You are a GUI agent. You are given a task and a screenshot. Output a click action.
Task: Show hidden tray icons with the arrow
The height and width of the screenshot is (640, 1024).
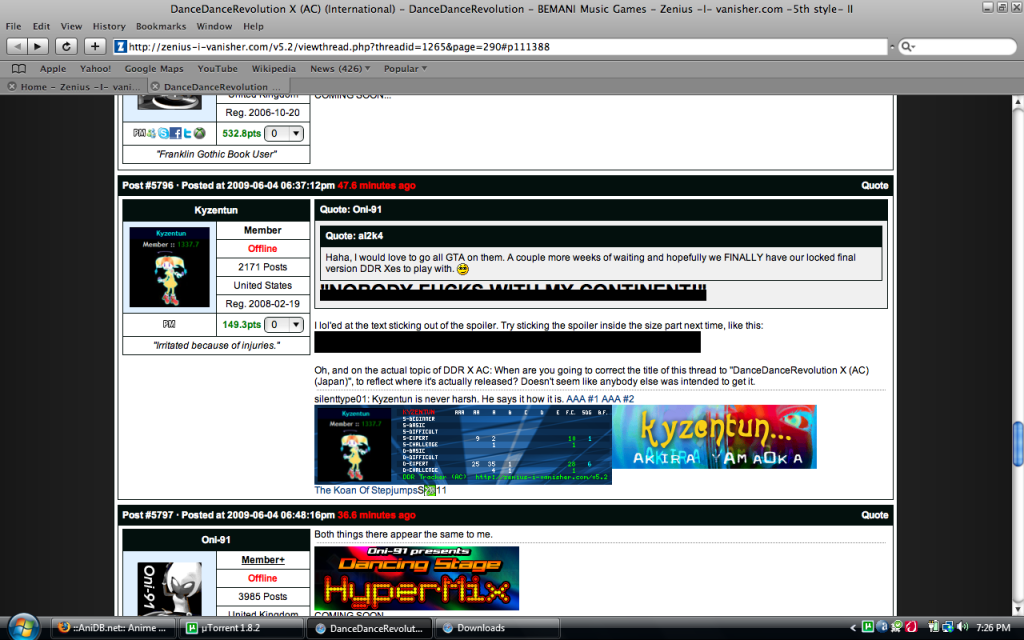(x=852, y=628)
